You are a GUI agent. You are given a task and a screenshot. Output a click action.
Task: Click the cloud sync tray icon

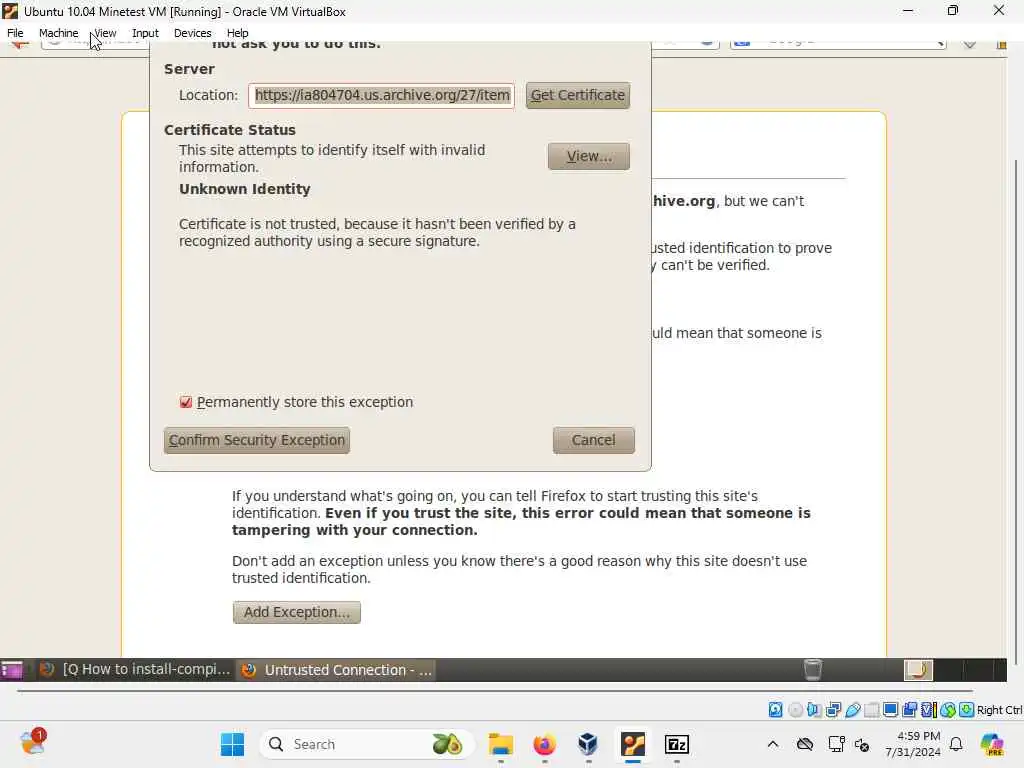pos(805,744)
